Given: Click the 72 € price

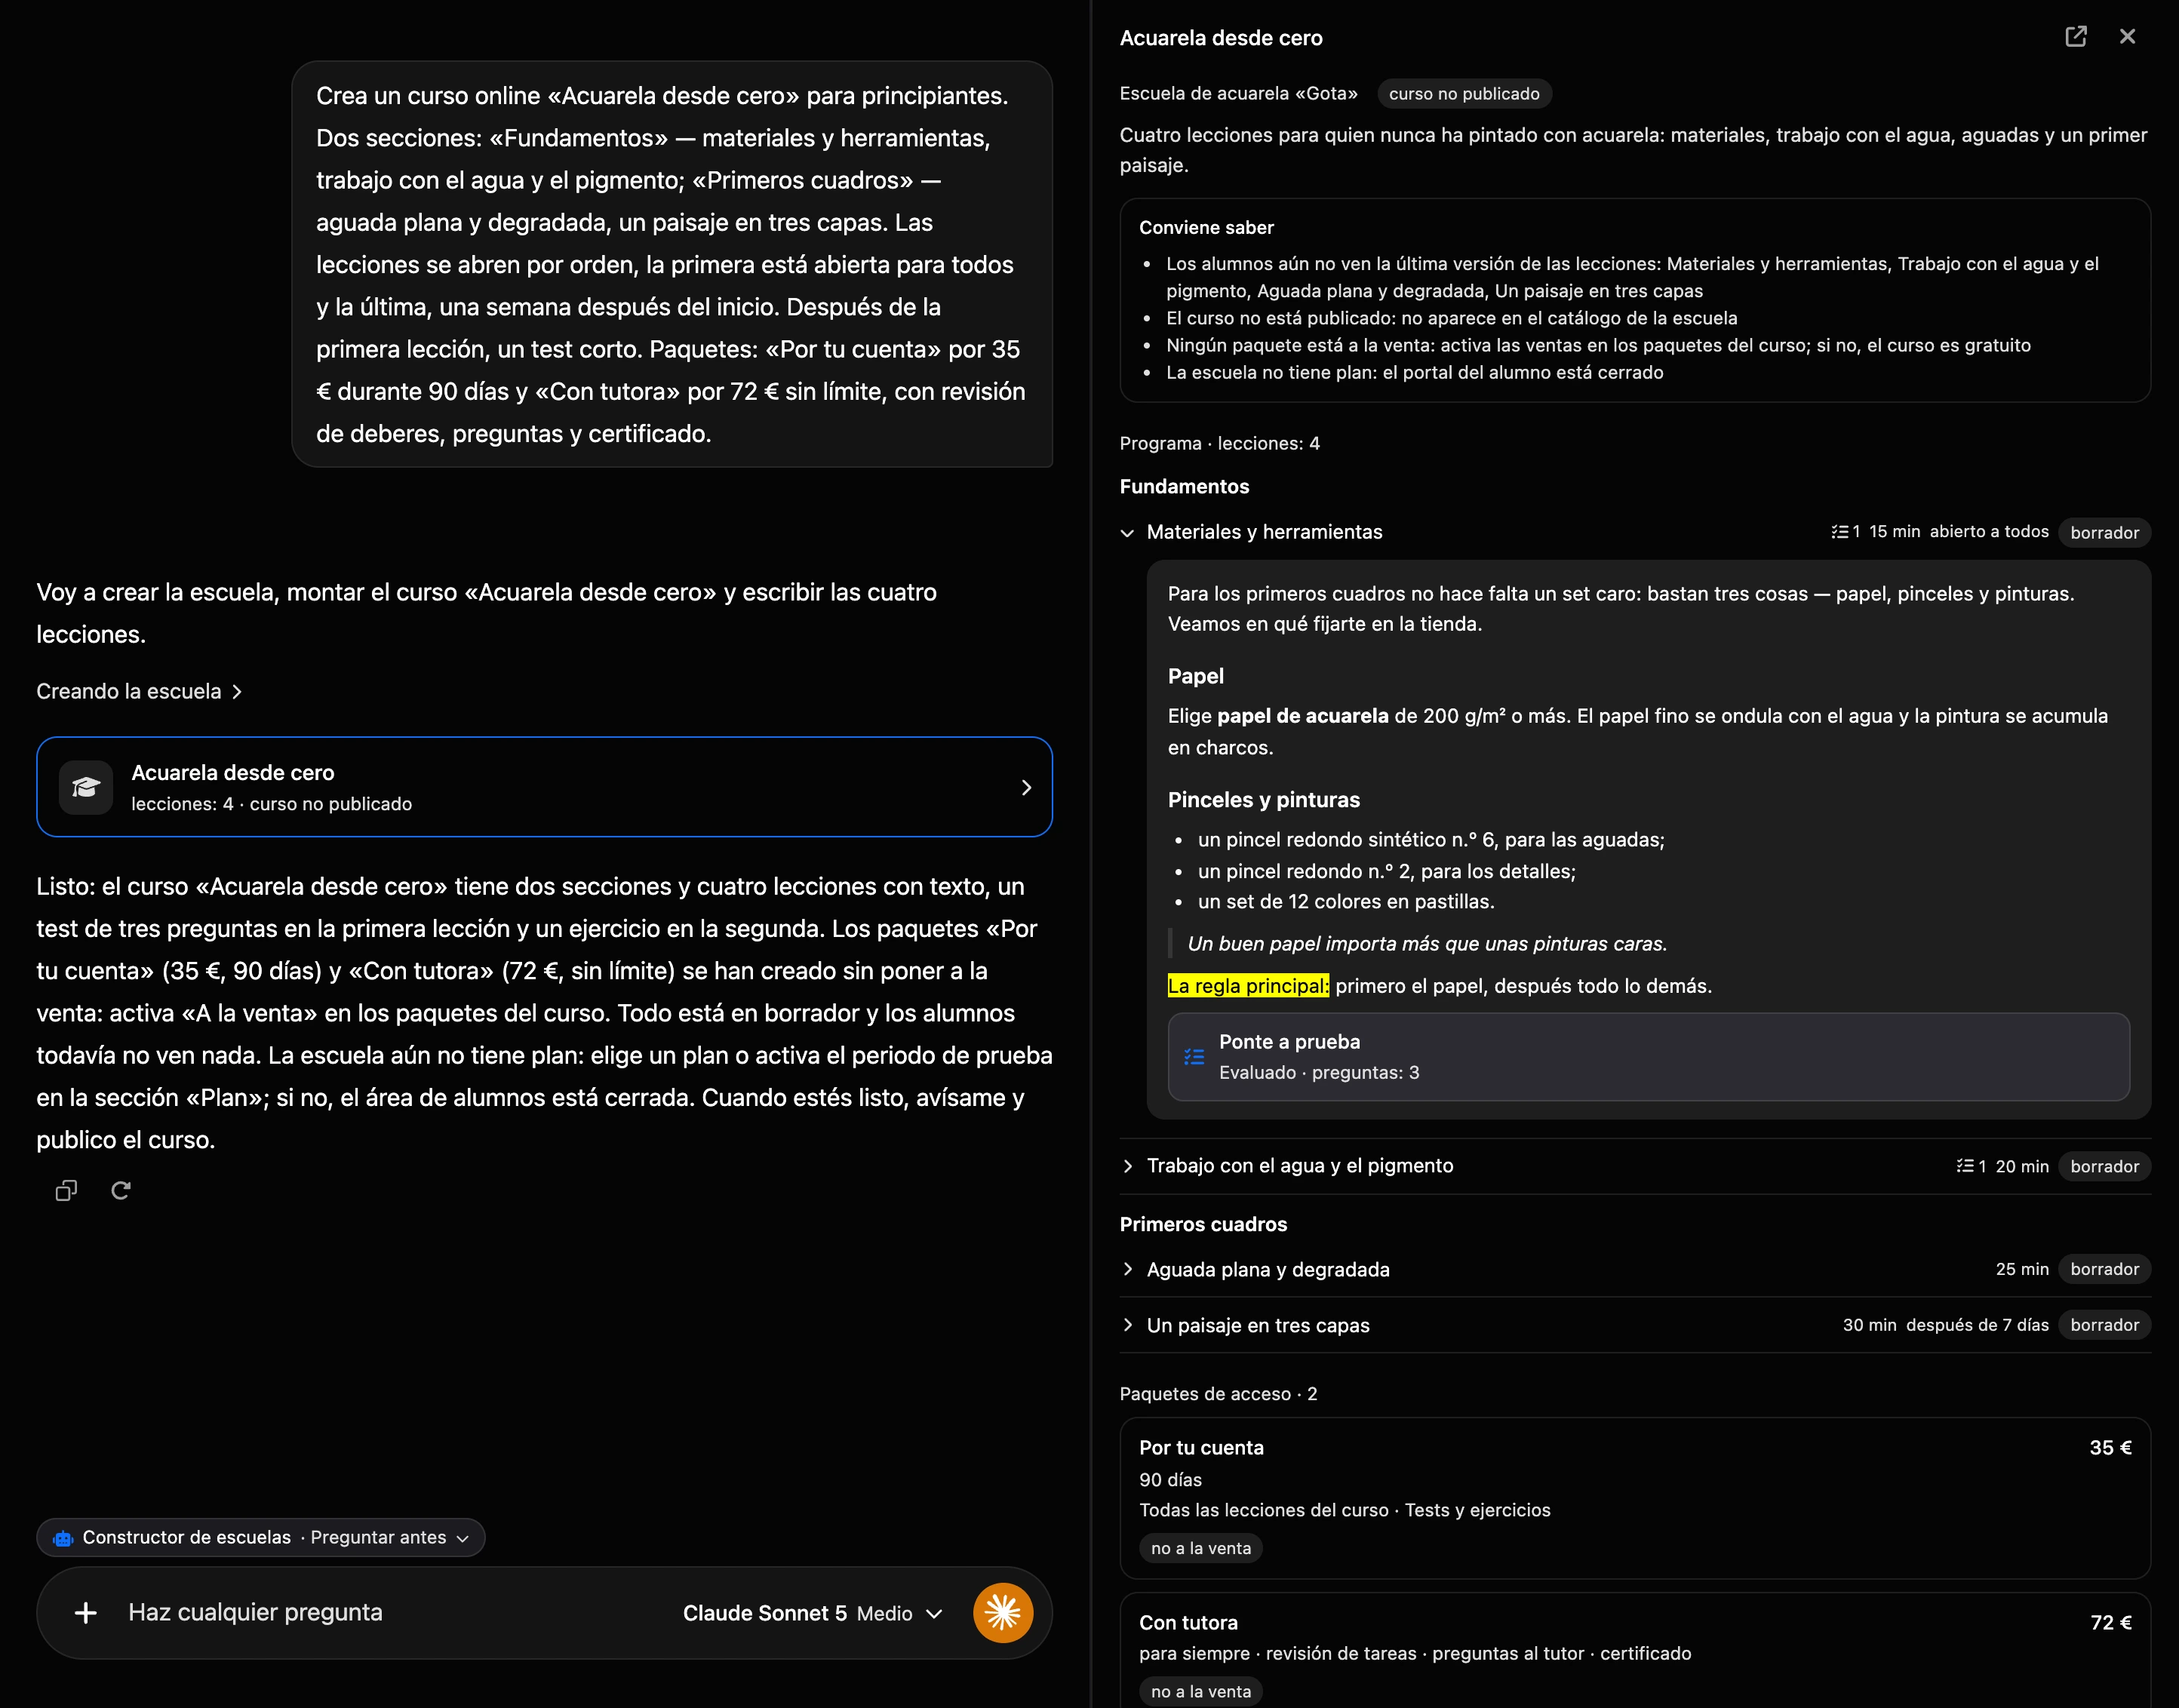Looking at the screenshot, I should [2110, 1623].
